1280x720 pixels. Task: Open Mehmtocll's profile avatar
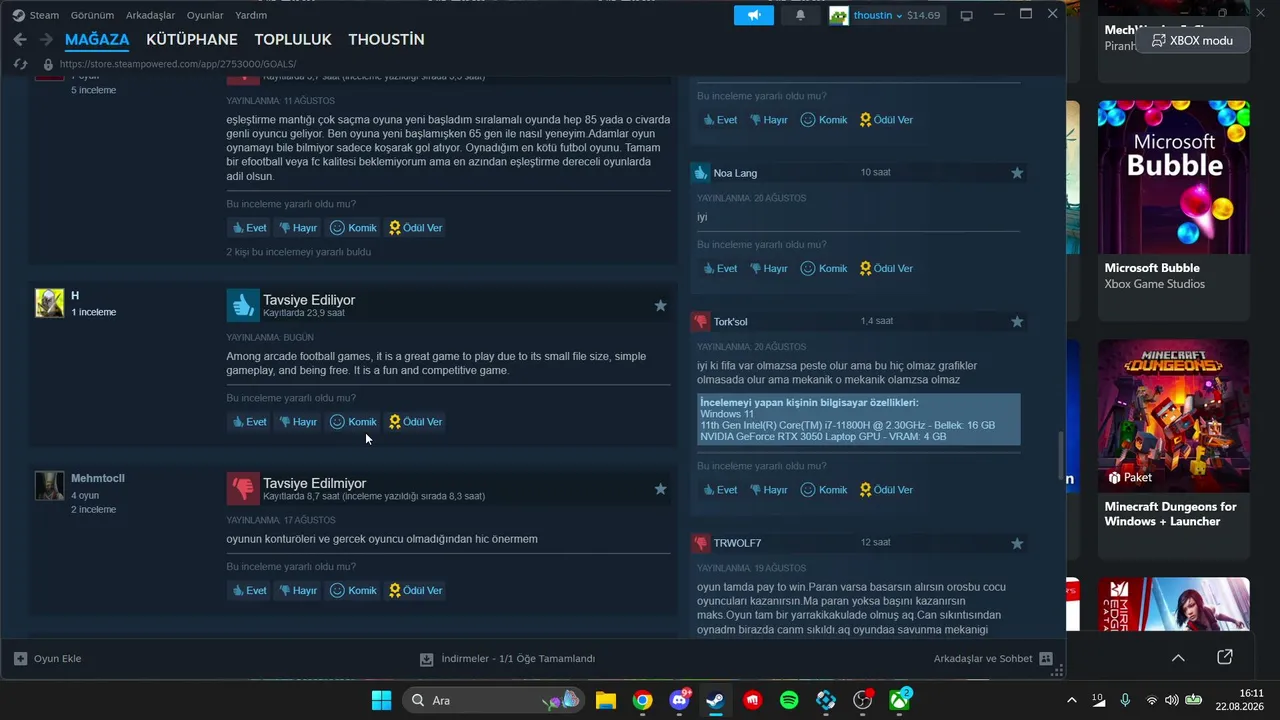(x=49, y=486)
